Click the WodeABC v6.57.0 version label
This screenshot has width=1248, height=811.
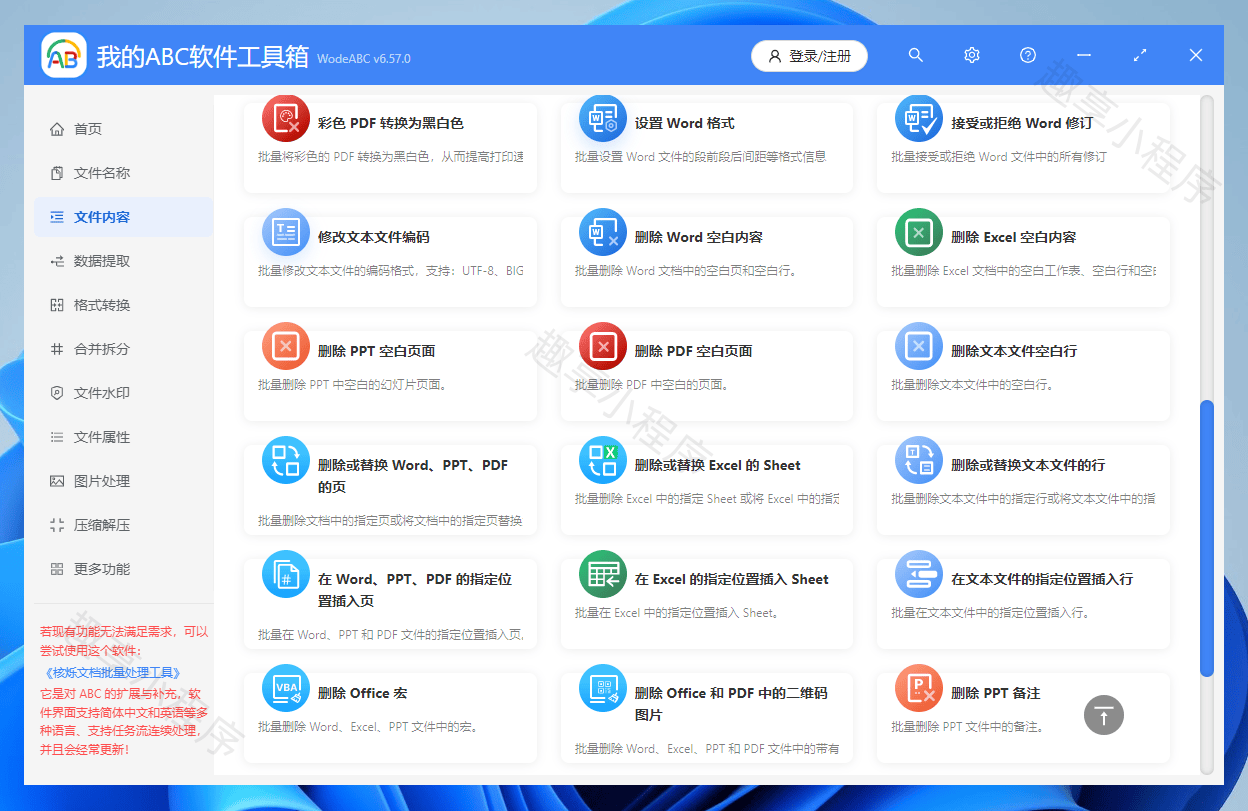coord(364,59)
